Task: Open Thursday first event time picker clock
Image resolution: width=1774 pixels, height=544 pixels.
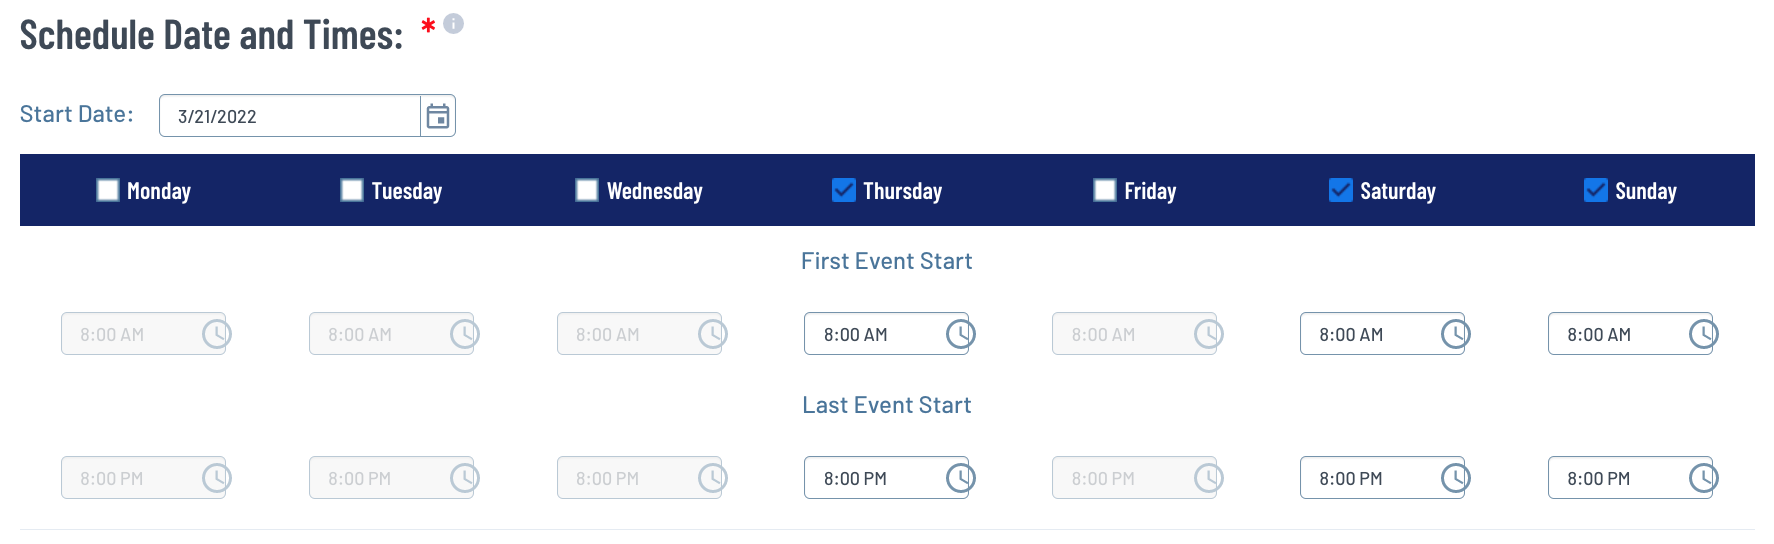Action: coord(960,334)
